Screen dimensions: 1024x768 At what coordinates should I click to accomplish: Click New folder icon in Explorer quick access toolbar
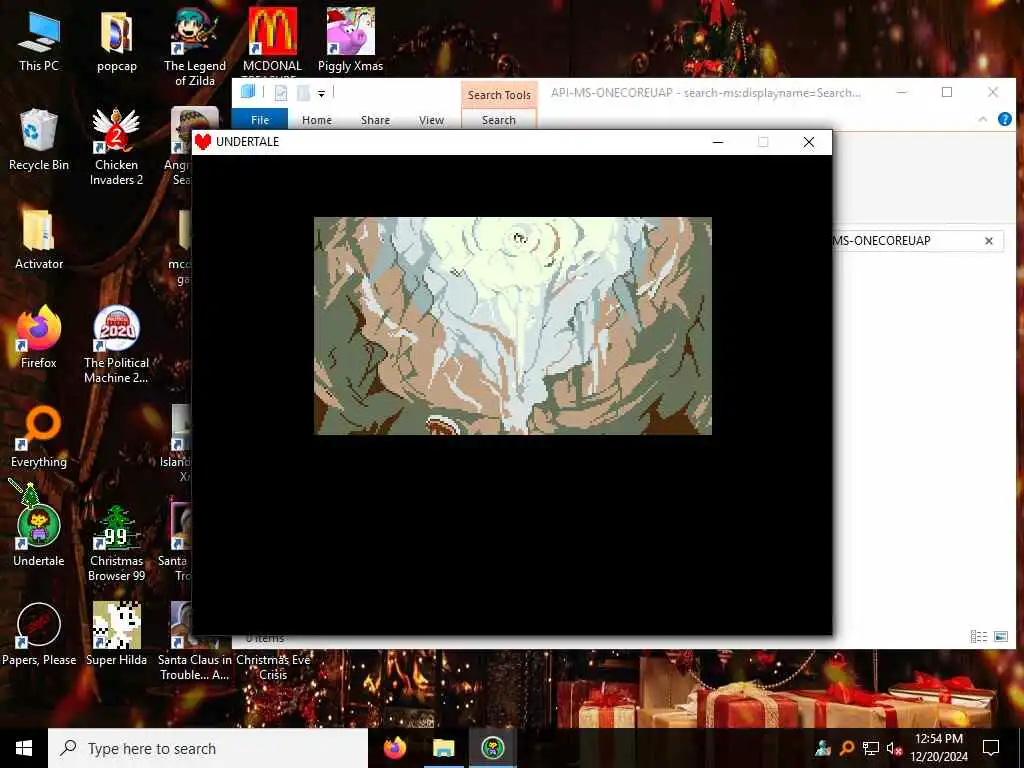(303, 93)
